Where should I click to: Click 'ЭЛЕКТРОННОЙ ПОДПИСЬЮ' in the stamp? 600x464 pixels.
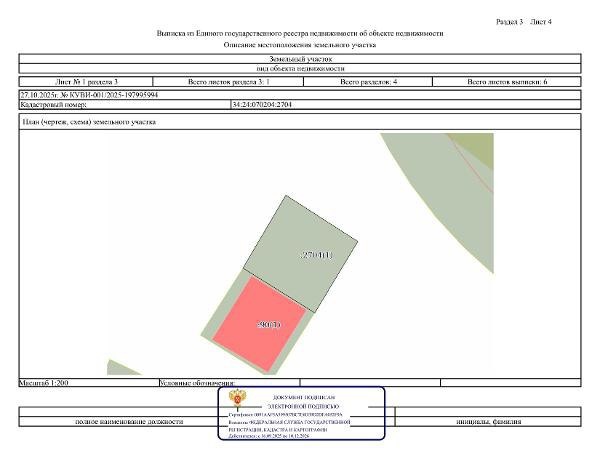(x=303, y=407)
